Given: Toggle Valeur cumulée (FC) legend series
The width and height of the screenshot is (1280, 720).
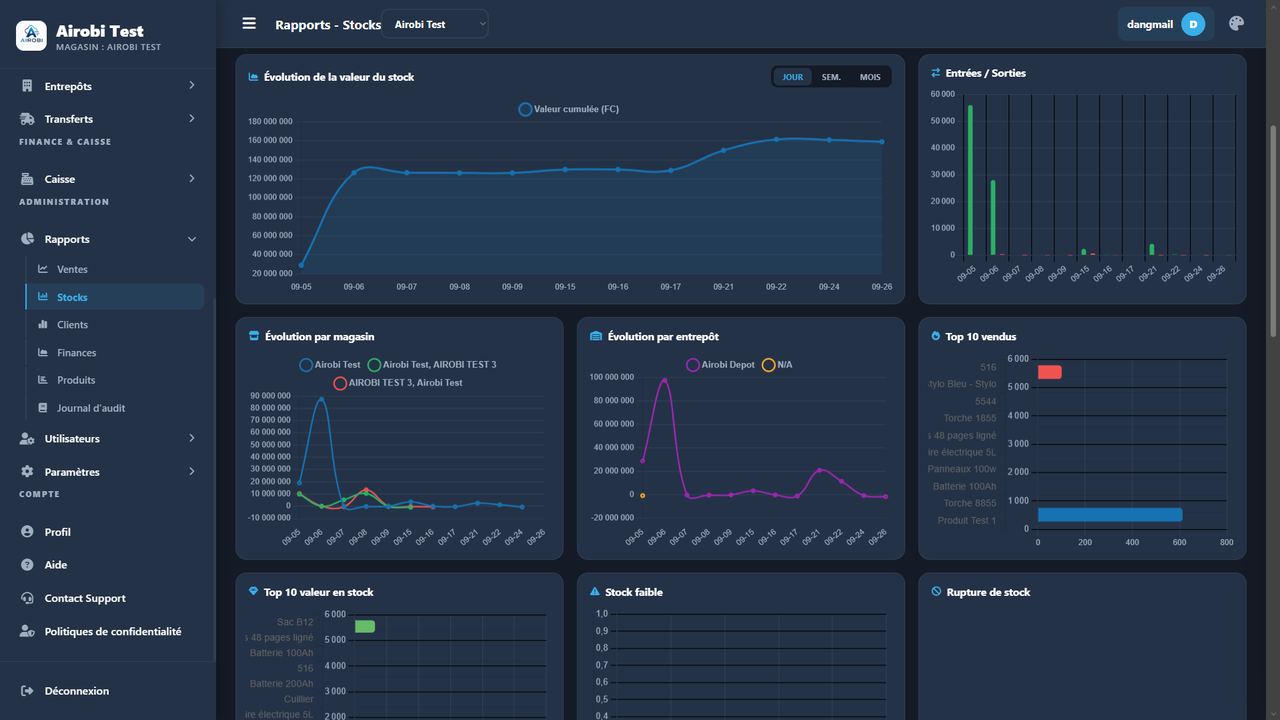Looking at the screenshot, I should [568, 109].
